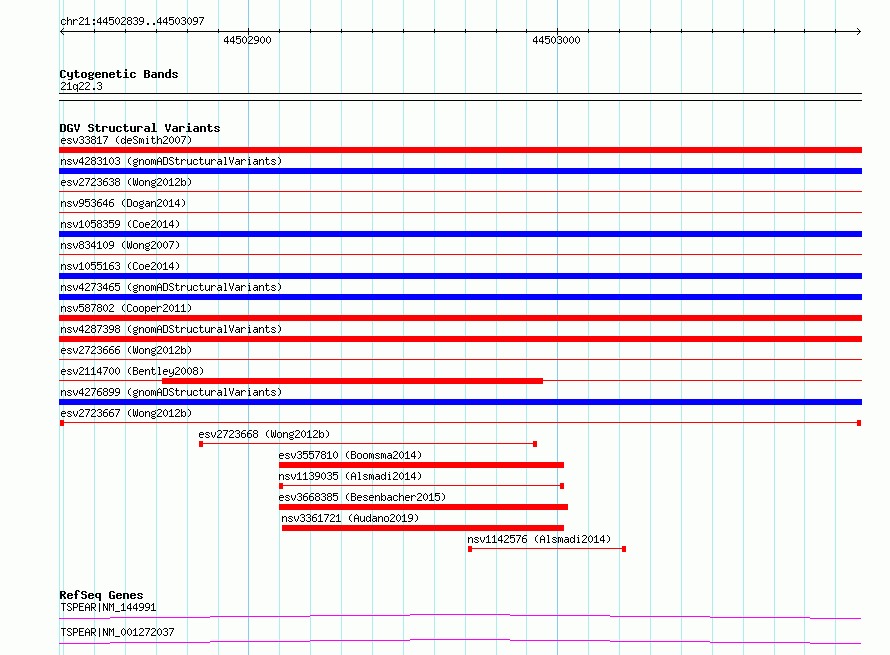The image size is (890, 655).
Task: Click the right endpoint marker of esv2723668
Action: tap(535, 444)
